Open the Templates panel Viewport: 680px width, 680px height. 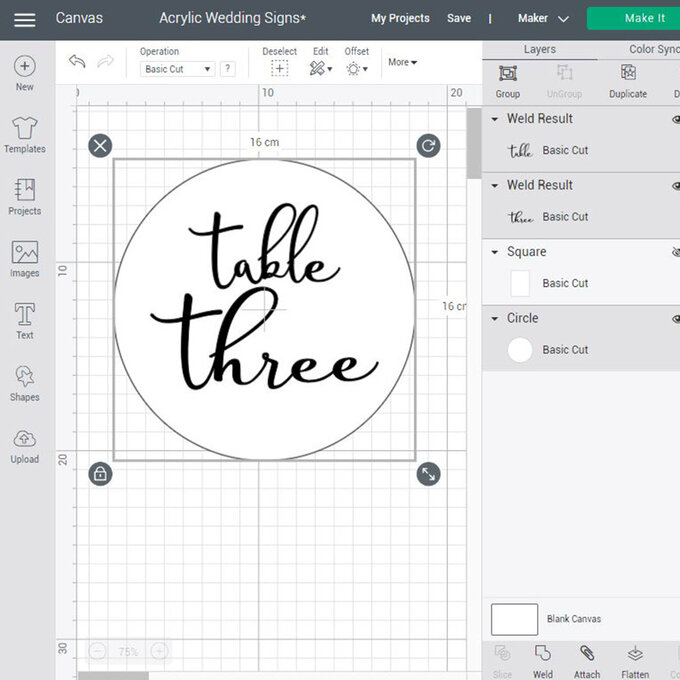(24, 134)
